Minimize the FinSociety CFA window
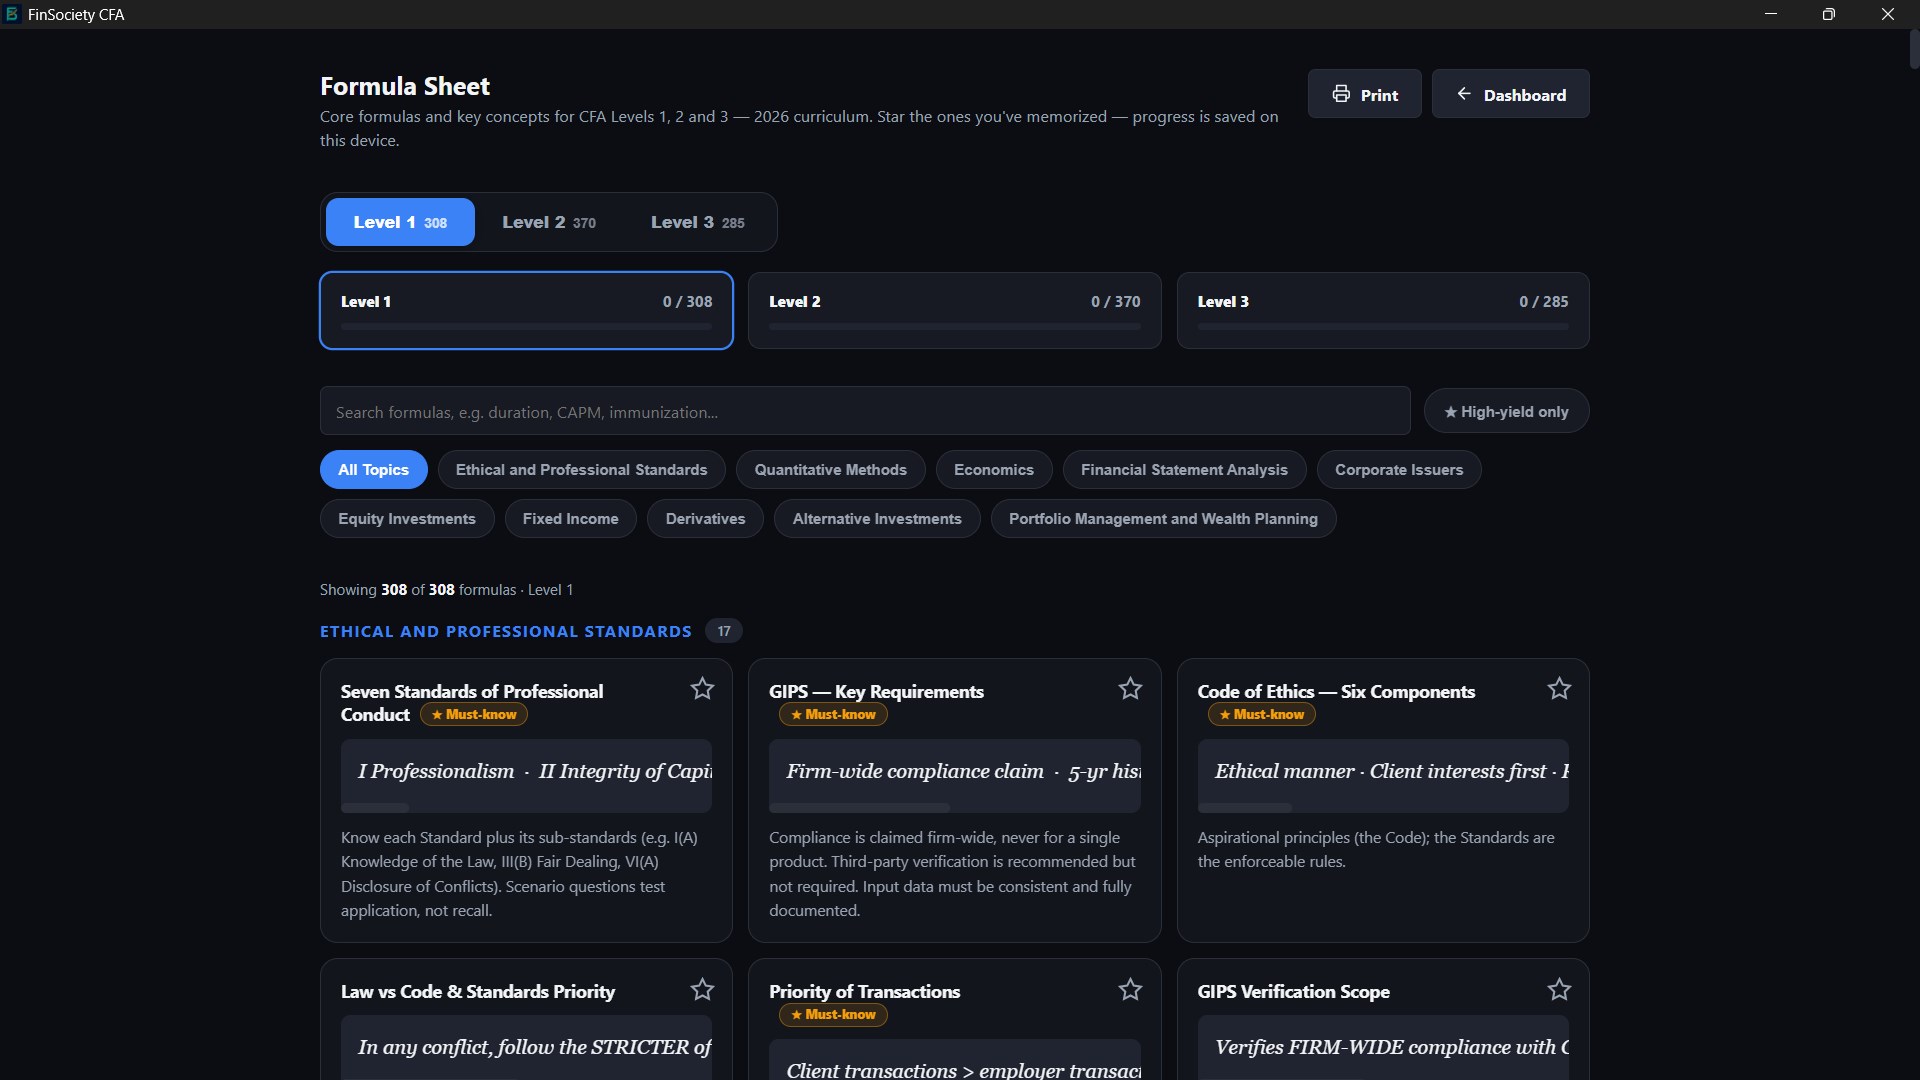 coord(1771,14)
